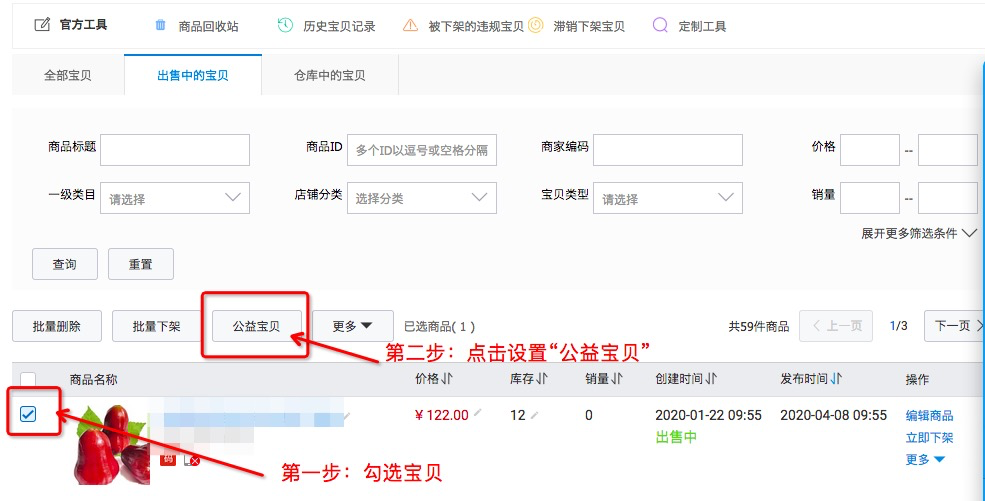Focus the 商家编码 input field
Image resolution: width=985 pixels, height=501 pixels.
[668, 150]
